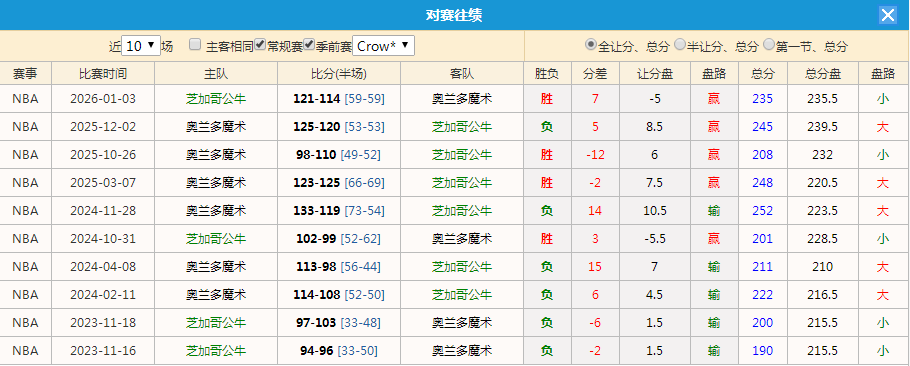Select the 全让分、总分 radio button
Viewport: 910px width, 366px height.
click(591, 45)
